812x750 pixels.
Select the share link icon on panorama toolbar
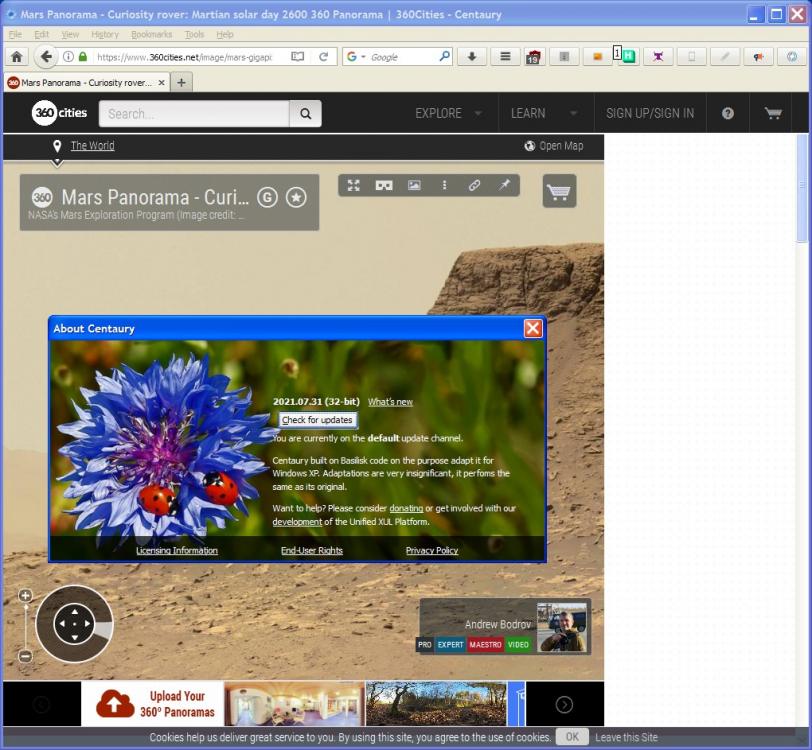(x=474, y=185)
